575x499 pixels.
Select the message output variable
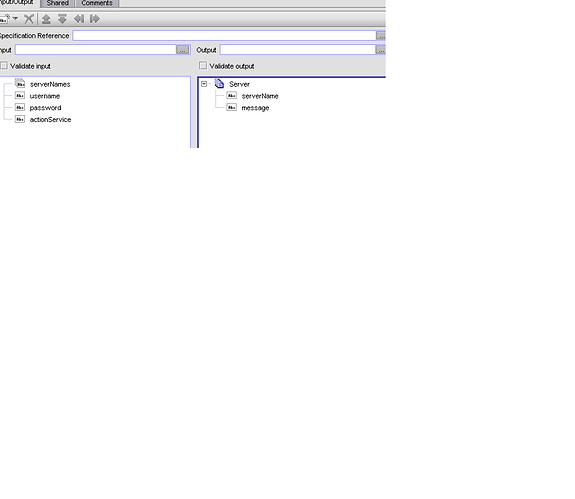tap(255, 108)
